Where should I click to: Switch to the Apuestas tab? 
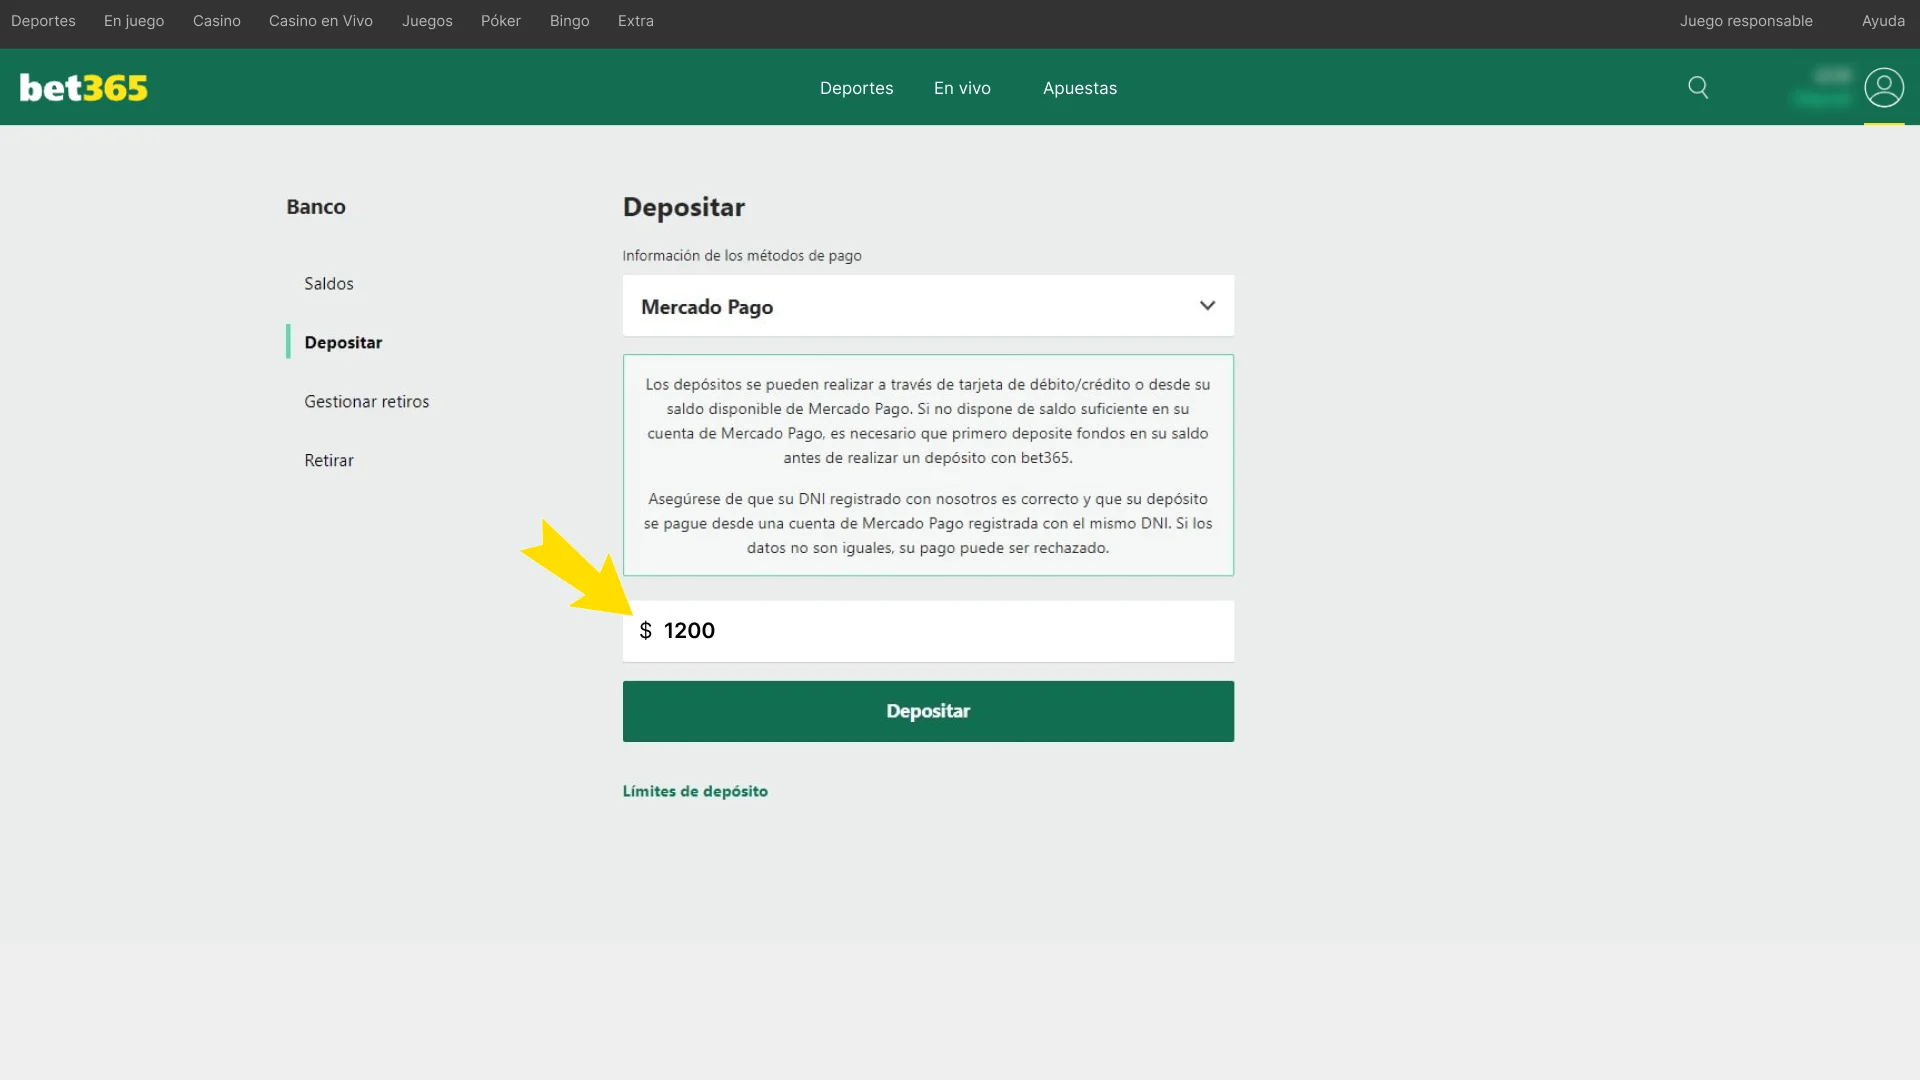click(x=1079, y=88)
